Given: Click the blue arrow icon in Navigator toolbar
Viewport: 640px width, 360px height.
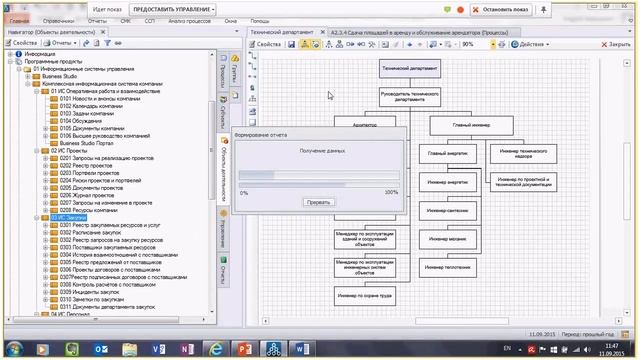Looking at the screenshot, I should (x=86, y=43).
